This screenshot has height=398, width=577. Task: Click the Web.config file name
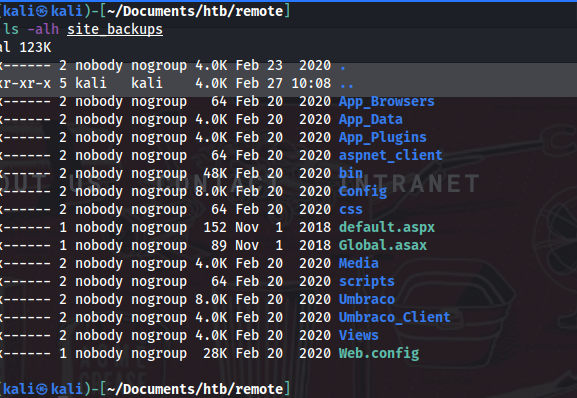(379, 354)
